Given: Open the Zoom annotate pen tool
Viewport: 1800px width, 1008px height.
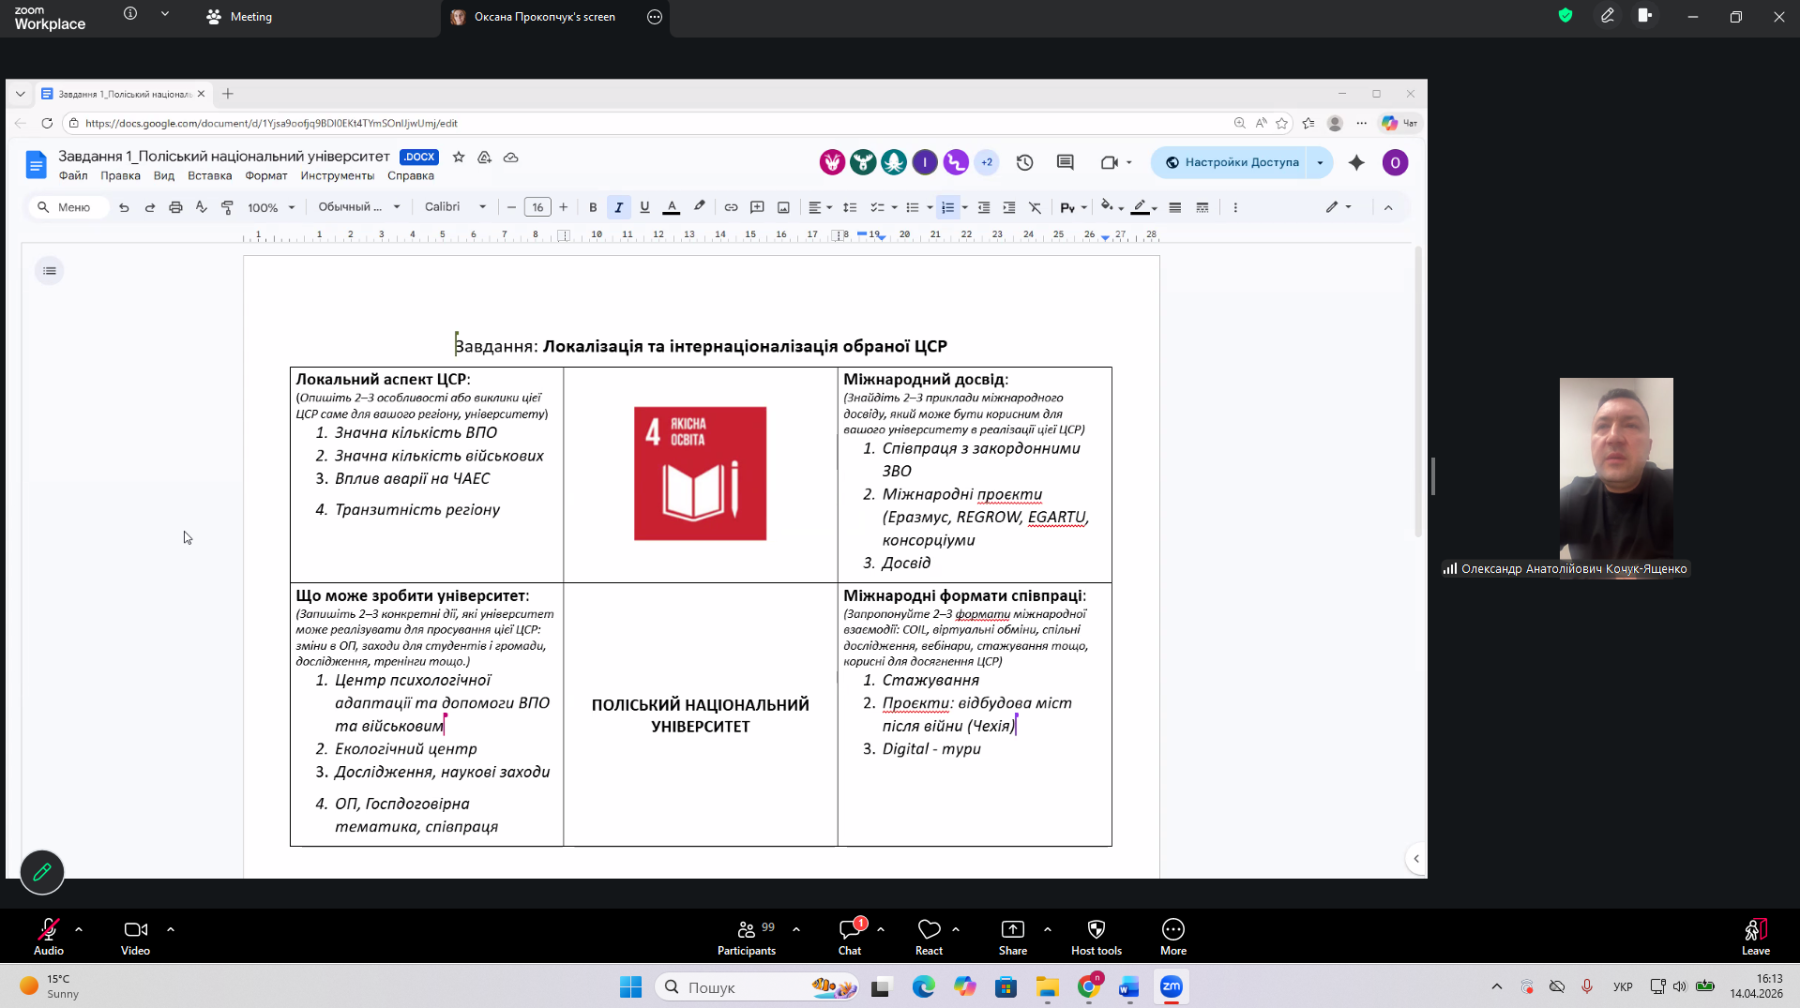Looking at the screenshot, I should pos(1608,15).
